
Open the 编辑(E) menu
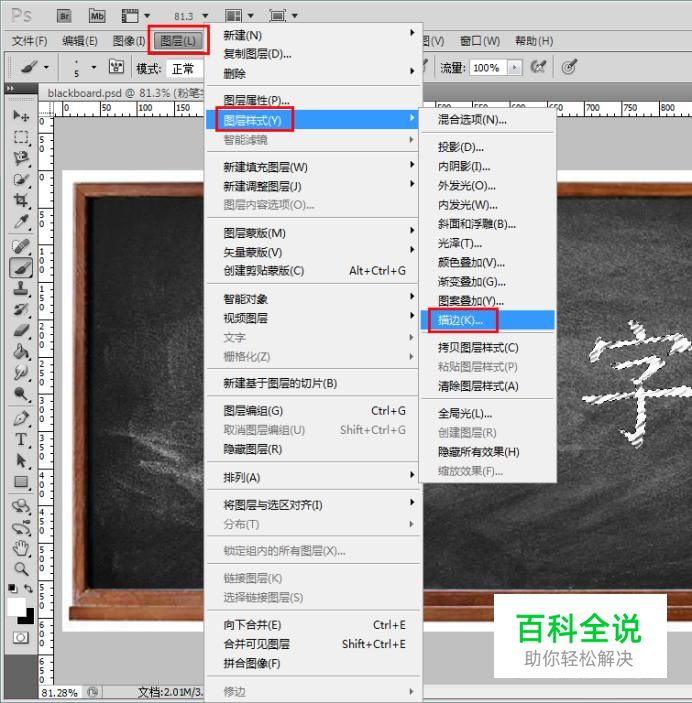(79, 41)
